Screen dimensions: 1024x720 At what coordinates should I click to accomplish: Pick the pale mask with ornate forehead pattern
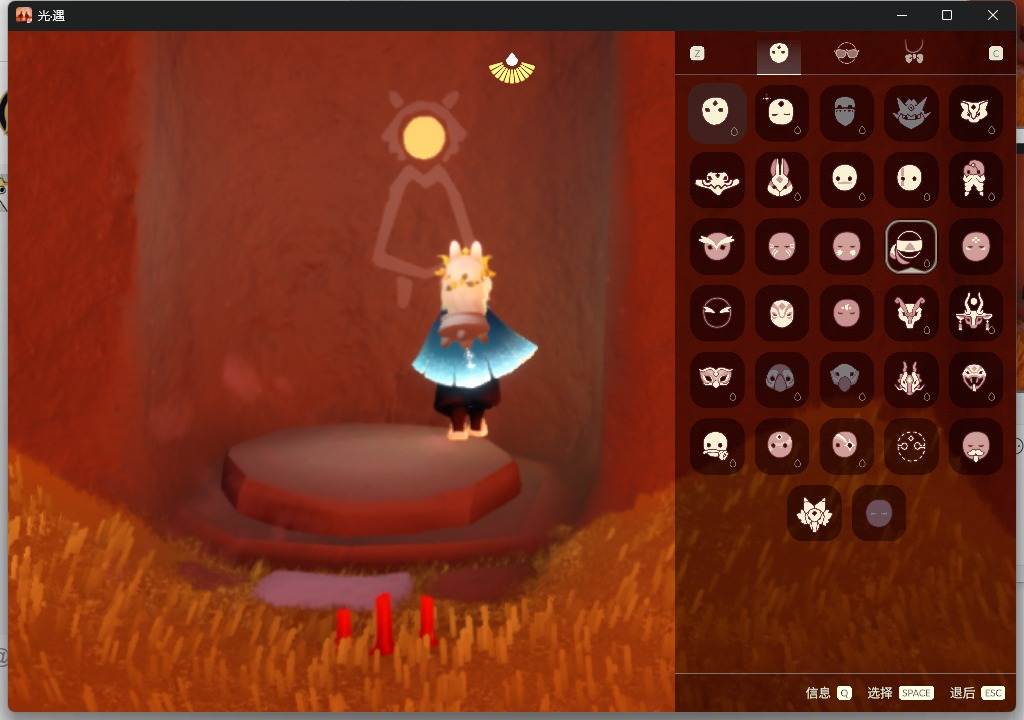coord(781,313)
